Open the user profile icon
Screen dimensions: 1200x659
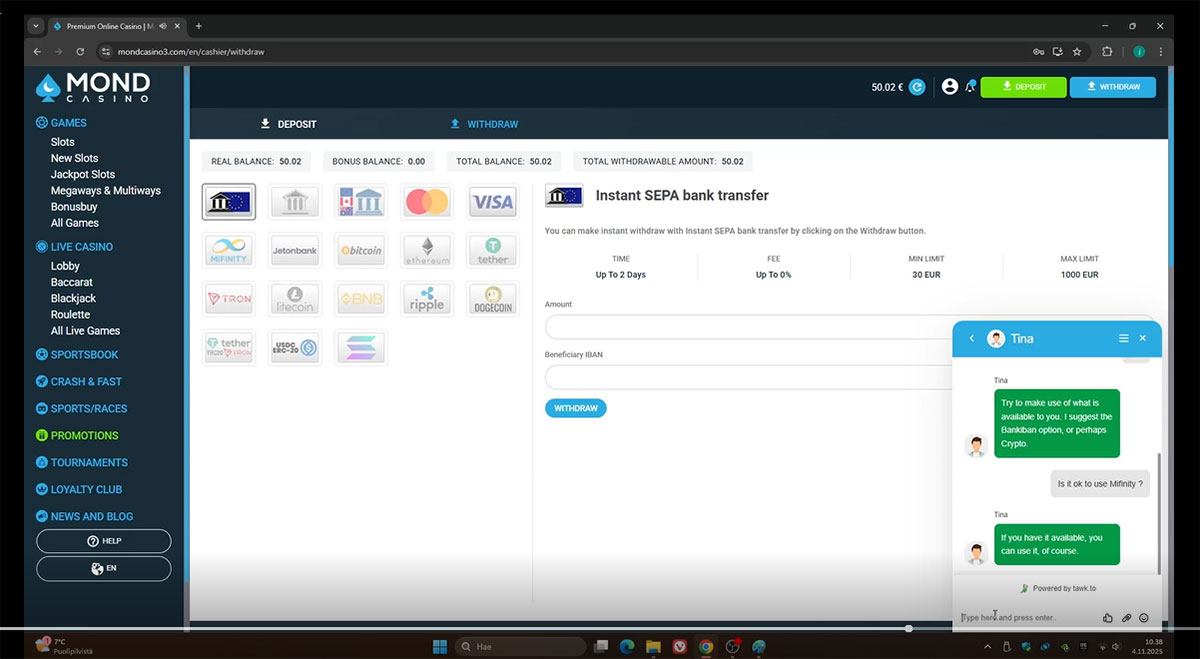950,87
